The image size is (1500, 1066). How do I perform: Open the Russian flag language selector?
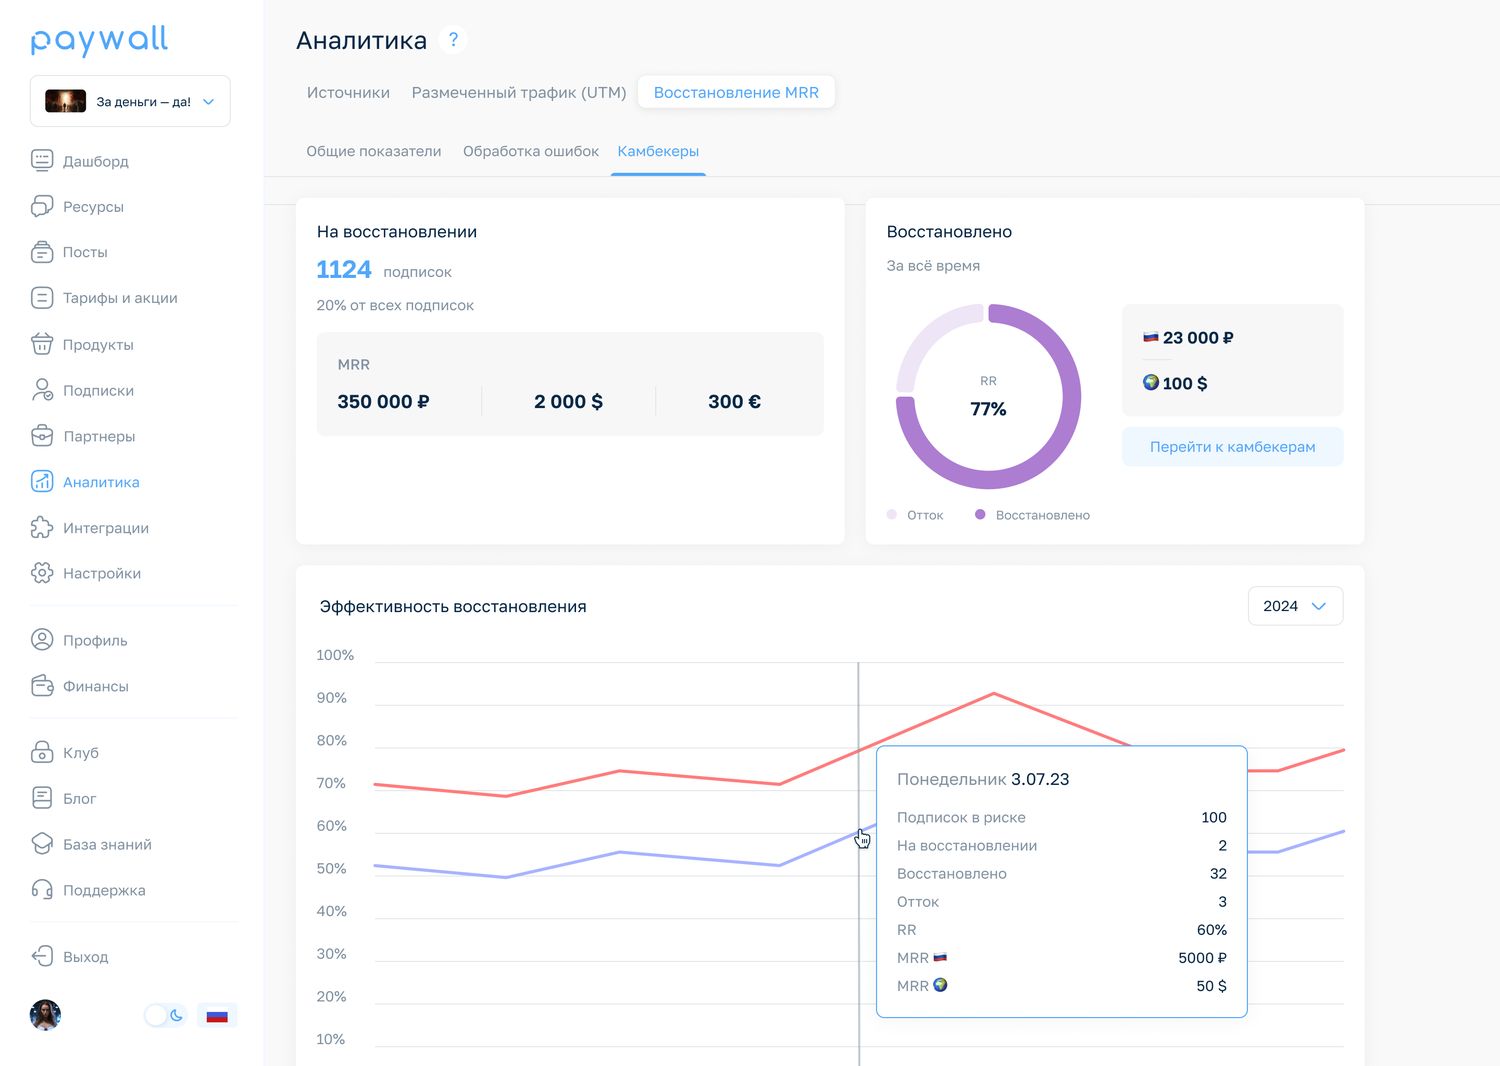217,1015
